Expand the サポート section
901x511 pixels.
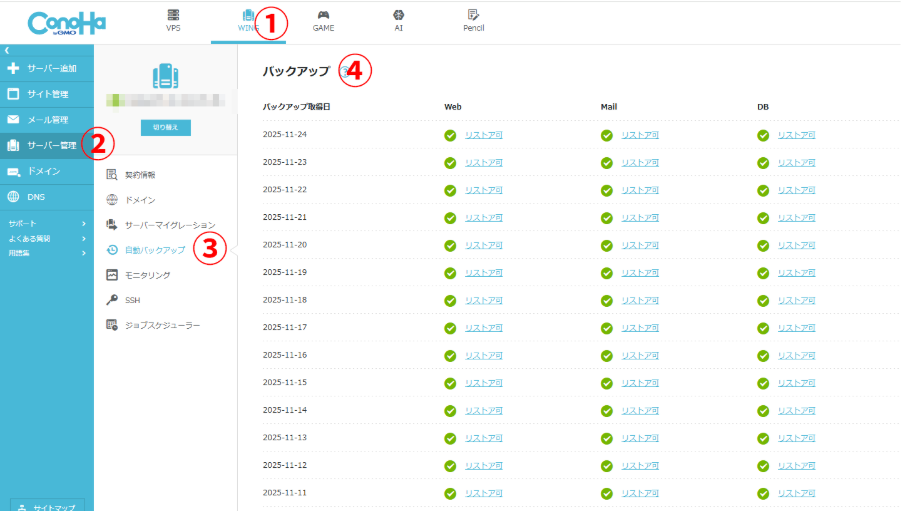[x=46, y=223]
